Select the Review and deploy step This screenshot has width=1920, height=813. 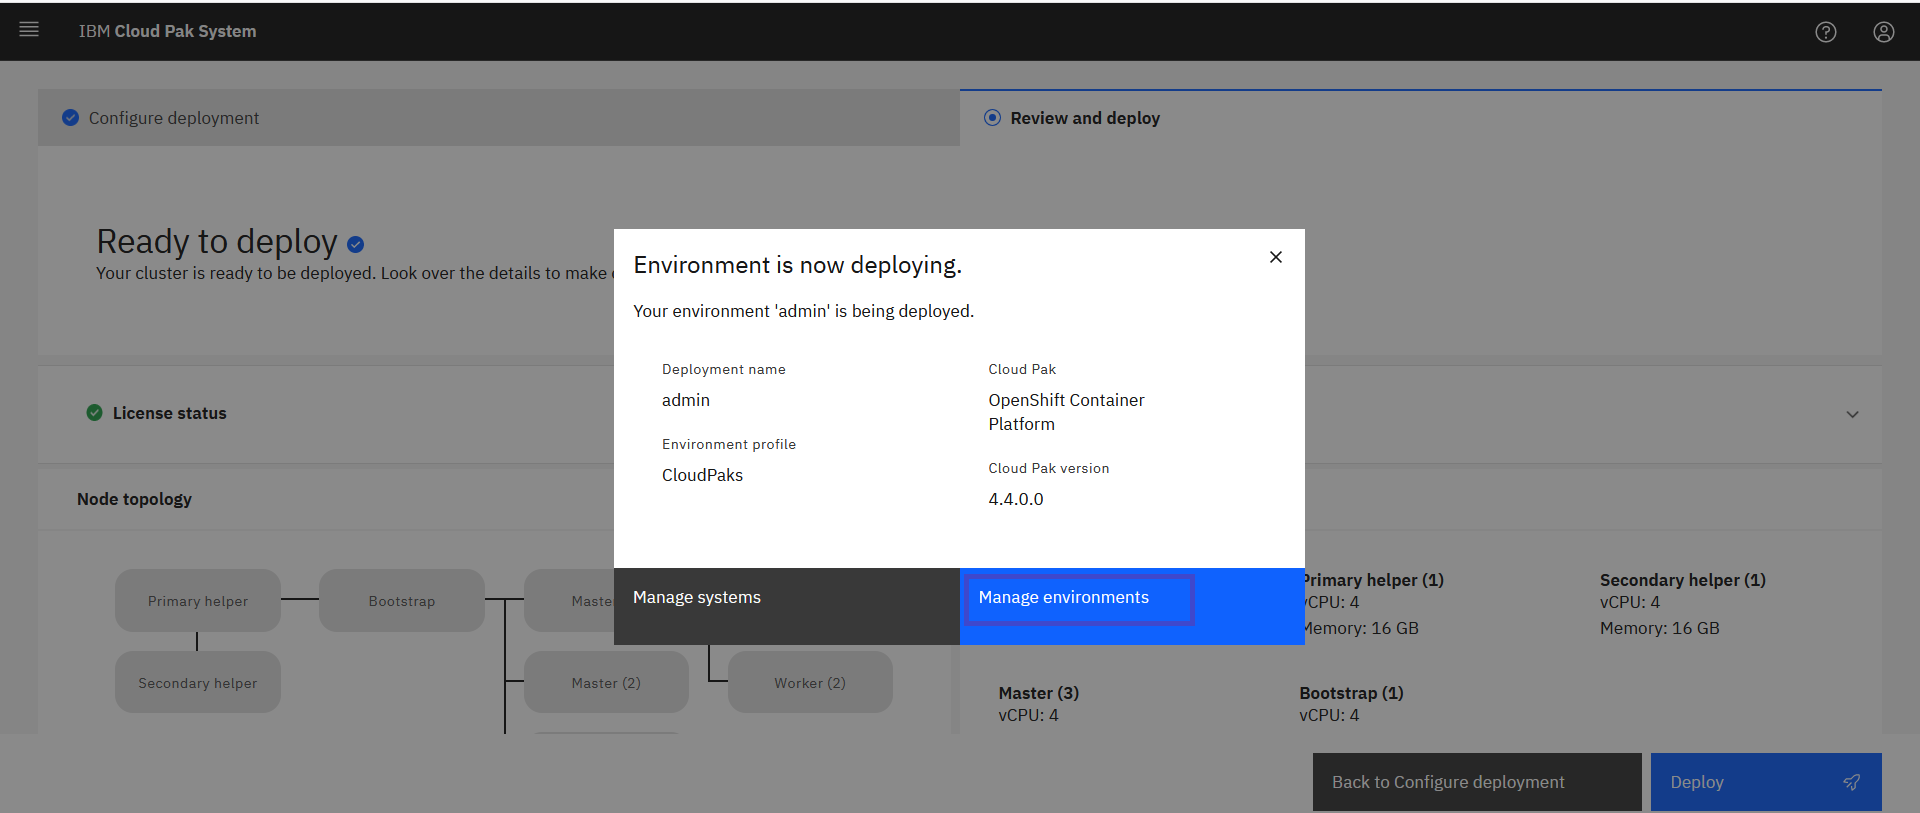pyautogui.click(x=1084, y=118)
